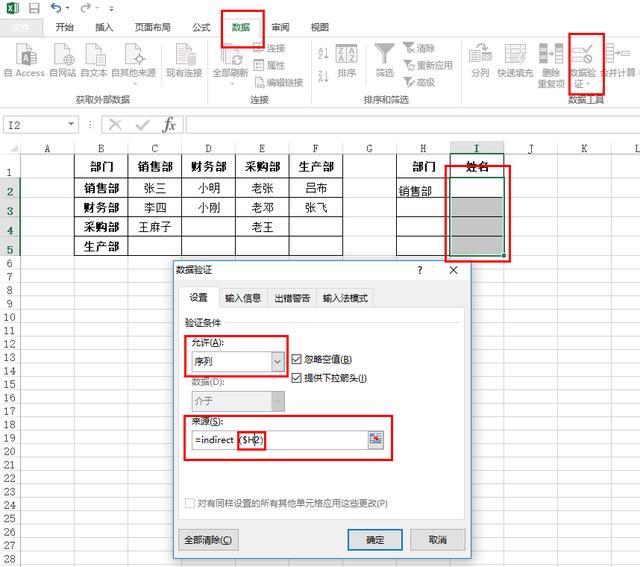640x567 pixels.
Task: Click the 现有连接 (Existing Connections) icon
Action: point(183,55)
